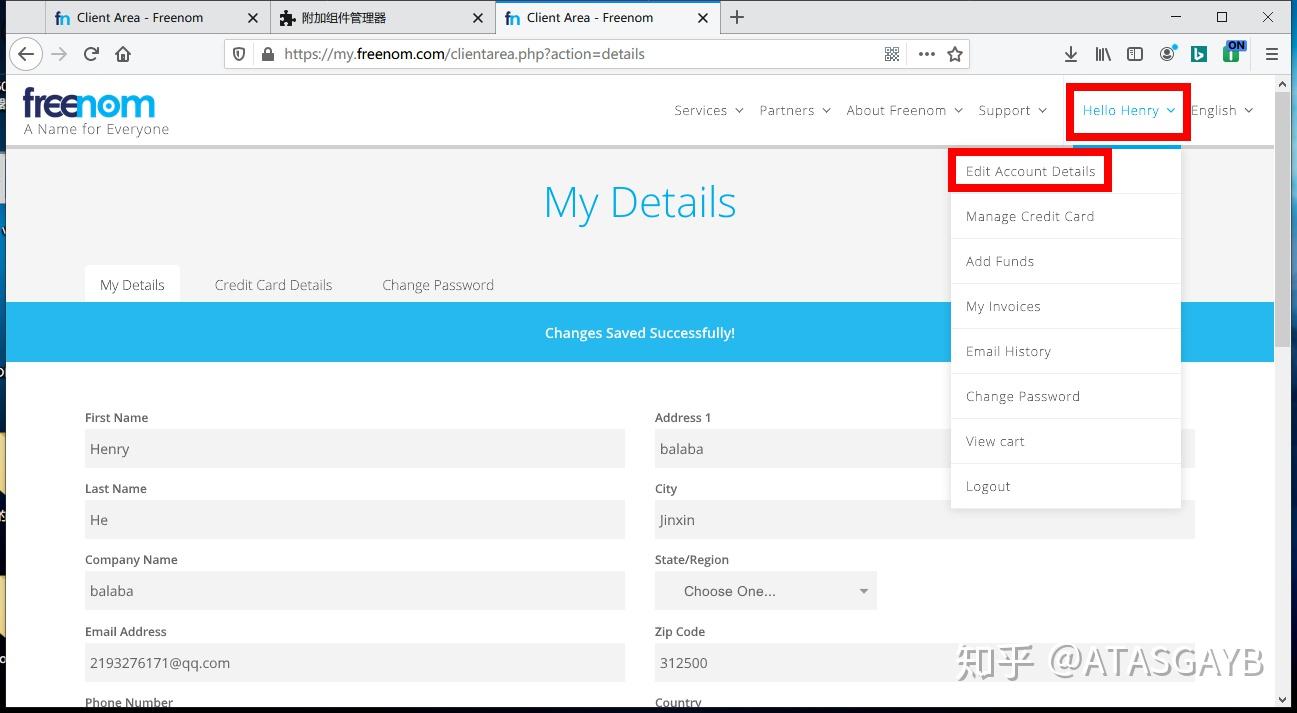Close the active Client Area - Freenom tab
The height and width of the screenshot is (713, 1297).
point(703,18)
